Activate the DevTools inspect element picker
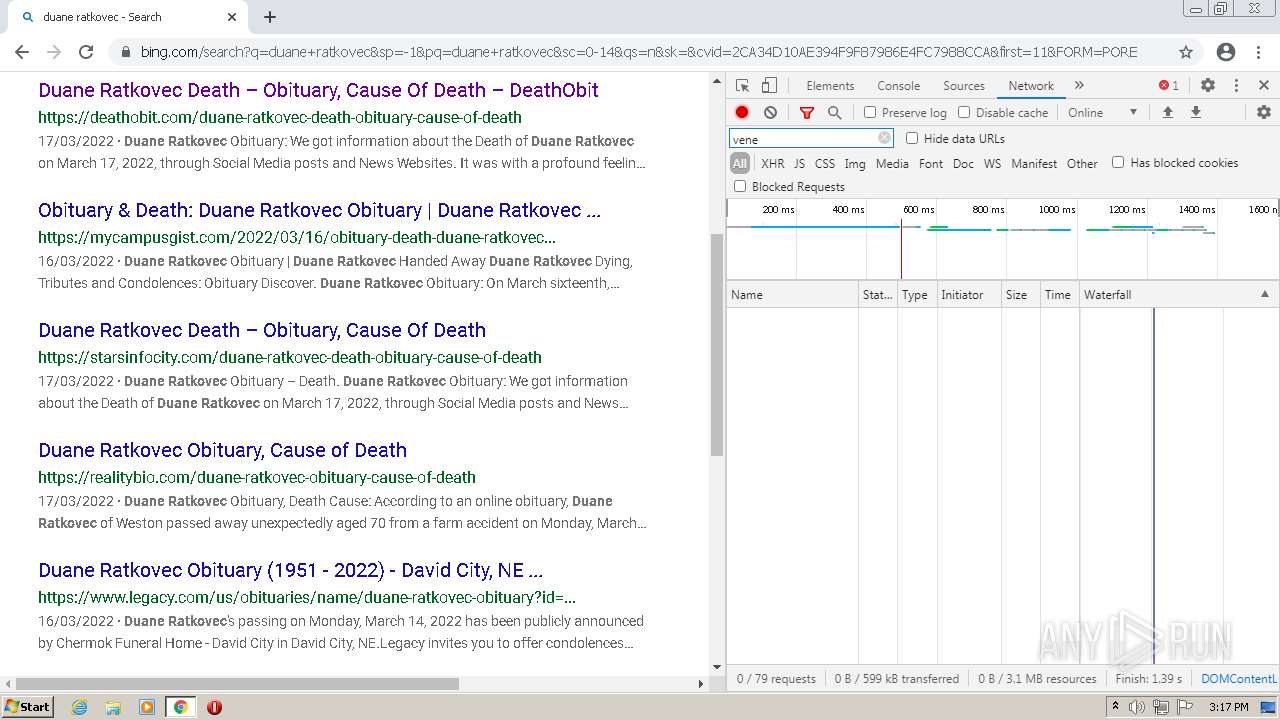The height and width of the screenshot is (720, 1280). (742, 86)
